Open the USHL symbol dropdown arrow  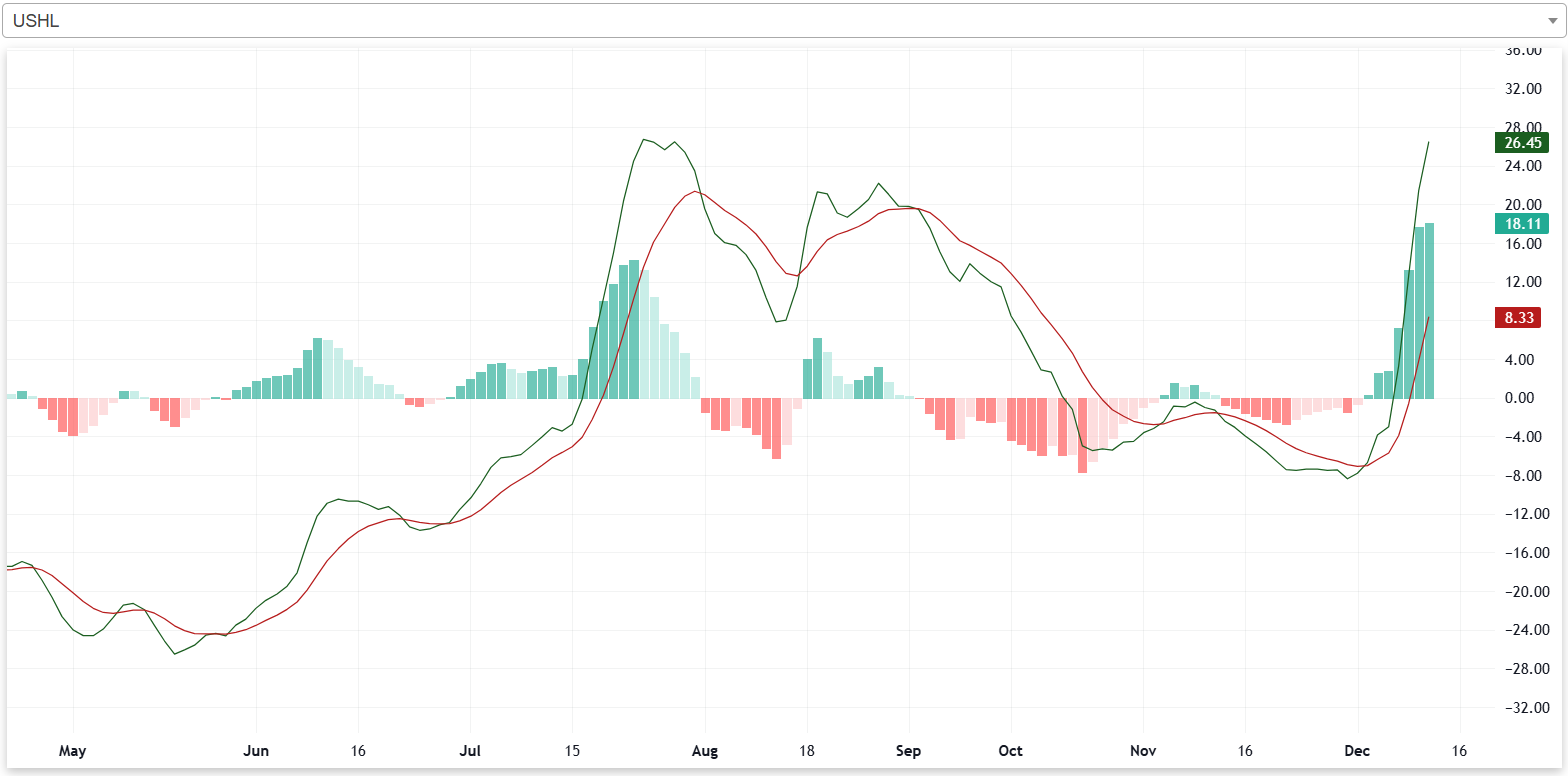coord(1551,21)
